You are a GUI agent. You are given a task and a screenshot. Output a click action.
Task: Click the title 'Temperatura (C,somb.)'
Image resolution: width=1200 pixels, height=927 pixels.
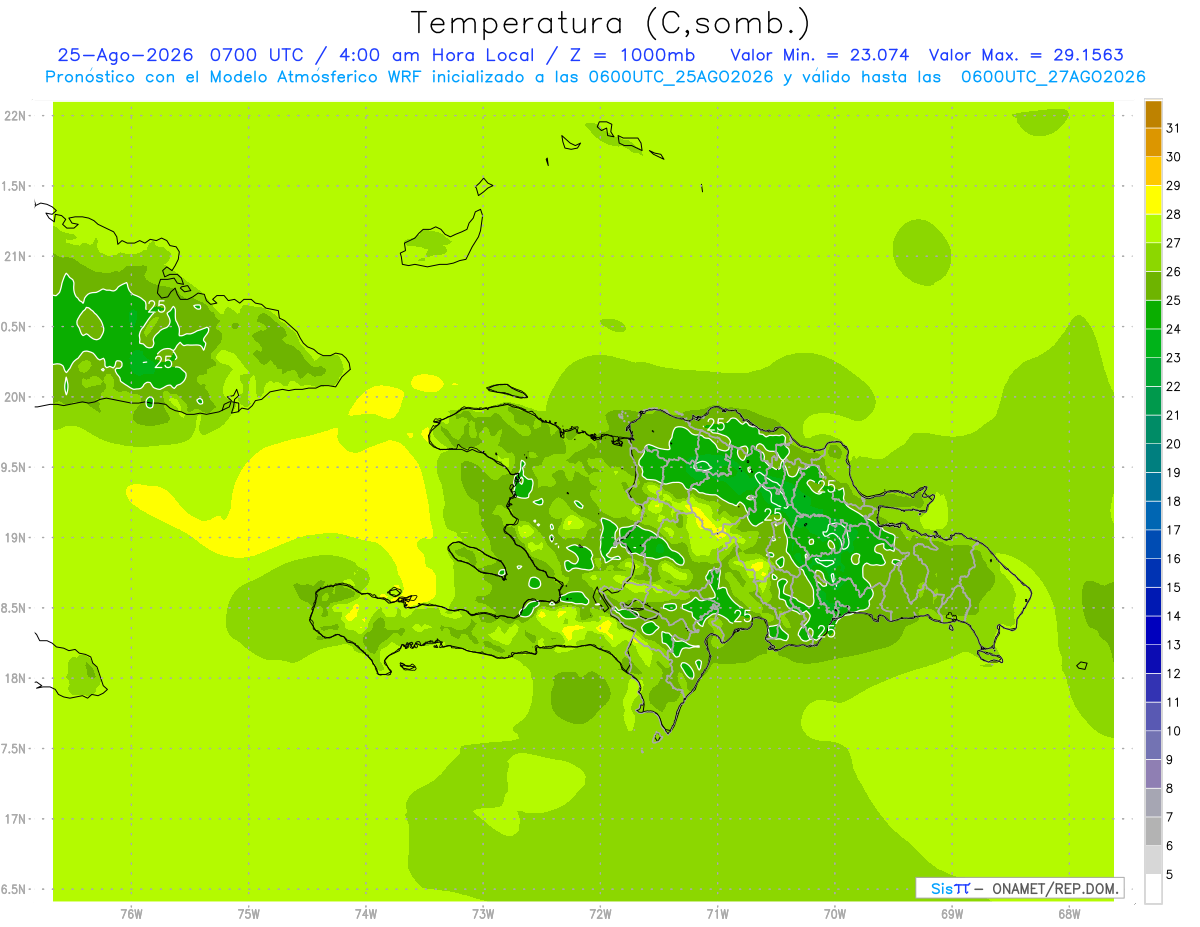(611, 22)
